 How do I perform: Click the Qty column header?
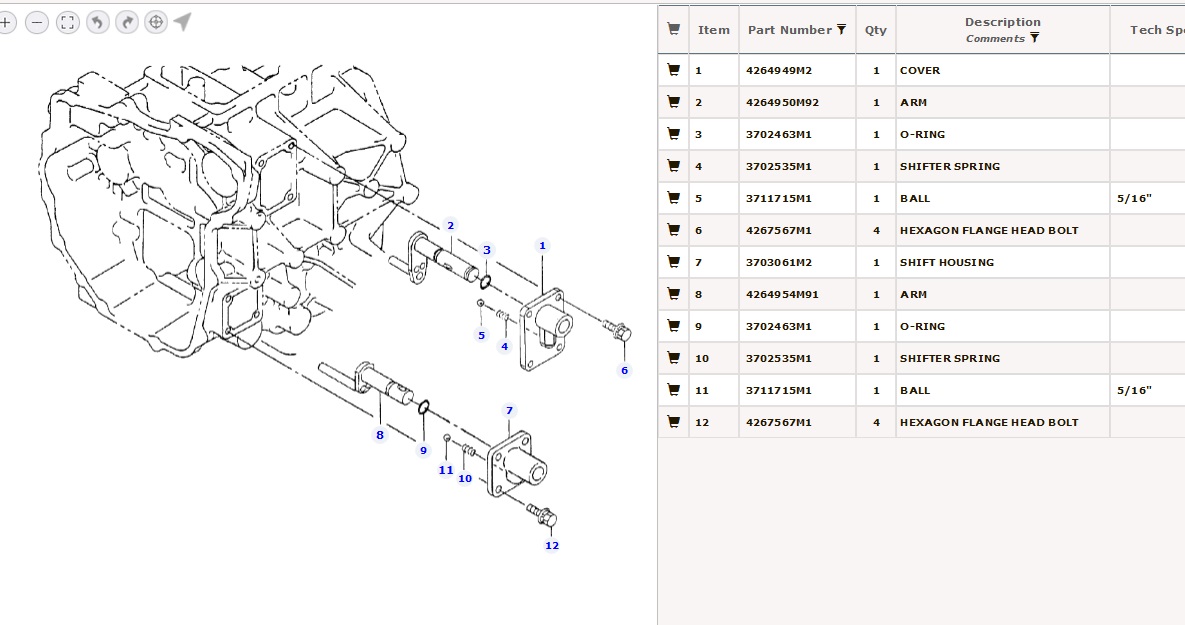(x=875, y=30)
